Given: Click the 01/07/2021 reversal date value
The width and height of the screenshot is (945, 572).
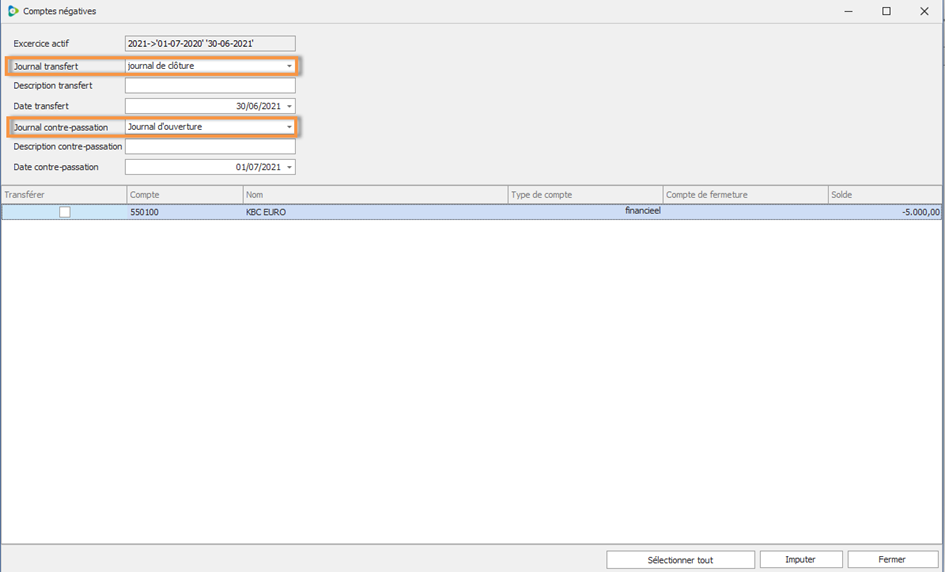Looking at the screenshot, I should point(258,167).
